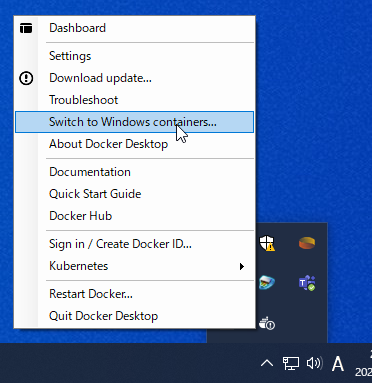Open the Documentation menu entry
The image size is (372, 383).
[x=134, y=172]
